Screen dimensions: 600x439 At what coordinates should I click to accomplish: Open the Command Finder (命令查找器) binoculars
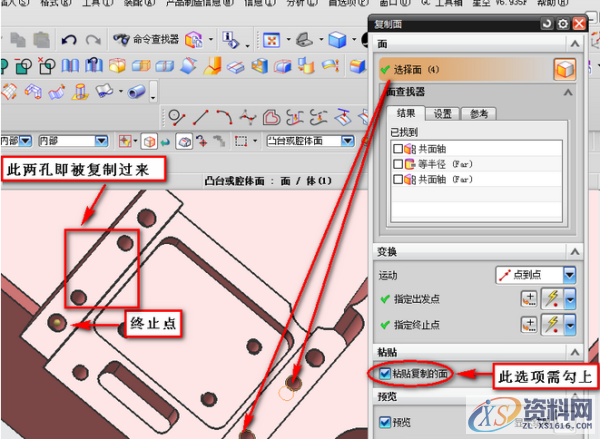pyautogui.click(x=121, y=39)
